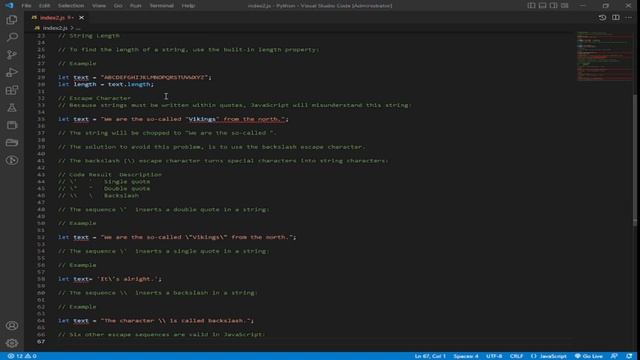Open the Terminal menu
Image resolution: width=640 pixels, height=360 pixels.
click(162, 6)
